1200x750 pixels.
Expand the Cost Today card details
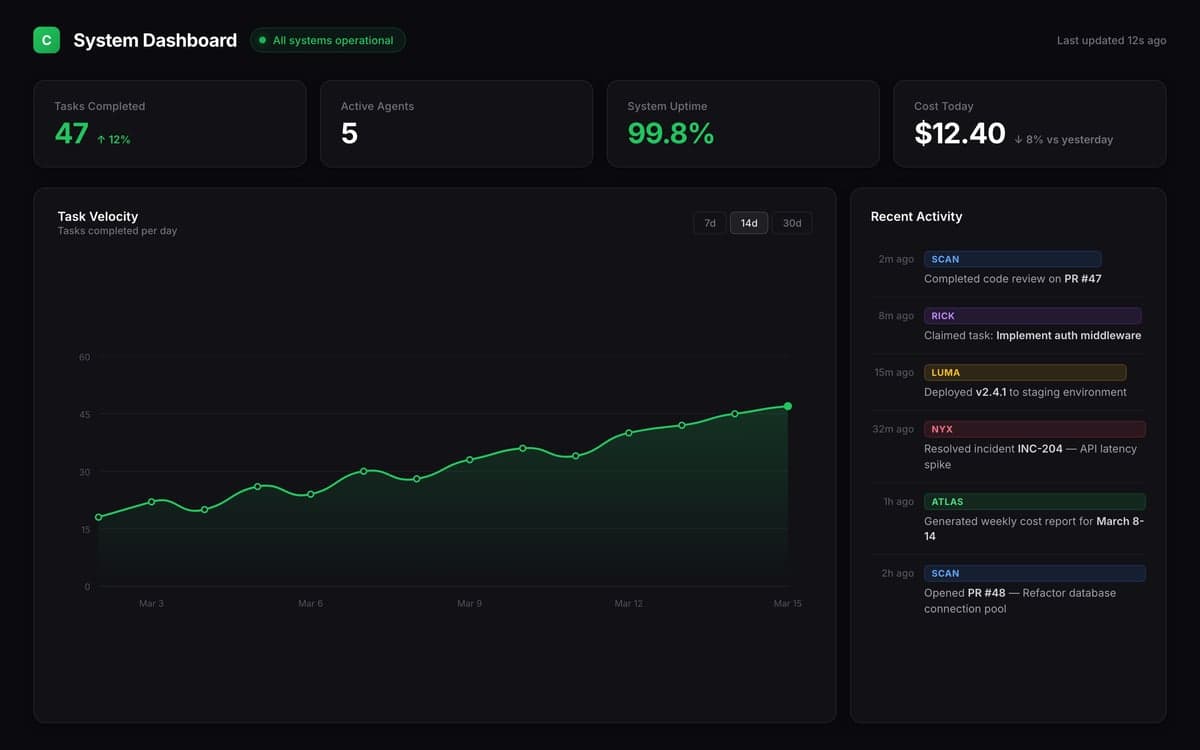tap(1029, 123)
